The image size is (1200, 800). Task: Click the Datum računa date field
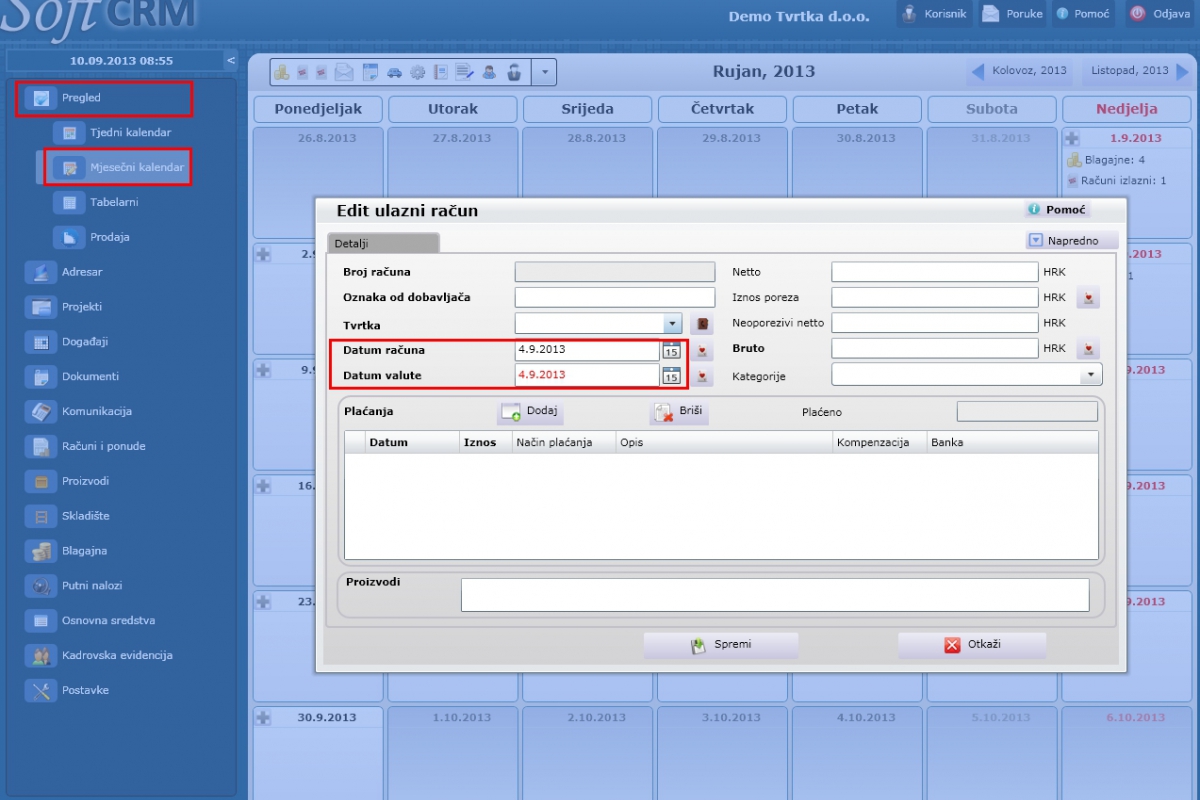(588, 350)
